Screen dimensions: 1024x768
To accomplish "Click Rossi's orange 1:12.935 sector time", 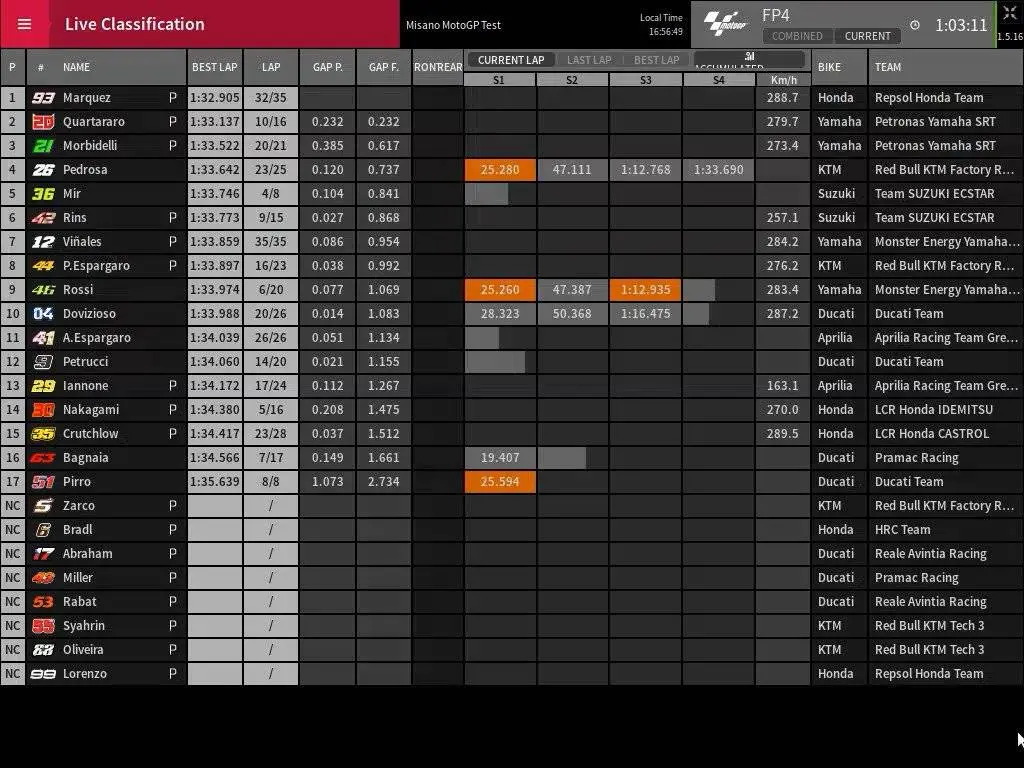I will (x=645, y=290).
